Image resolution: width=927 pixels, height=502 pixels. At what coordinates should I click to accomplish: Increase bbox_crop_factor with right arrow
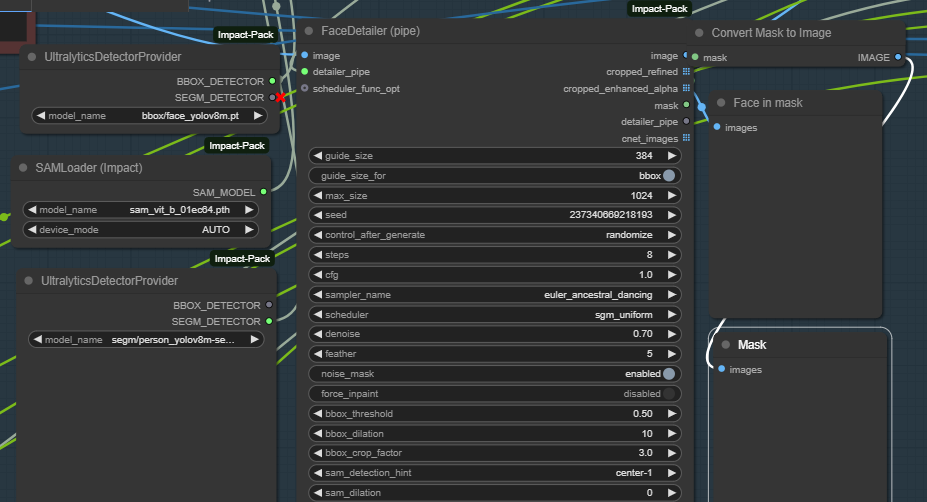click(672, 453)
